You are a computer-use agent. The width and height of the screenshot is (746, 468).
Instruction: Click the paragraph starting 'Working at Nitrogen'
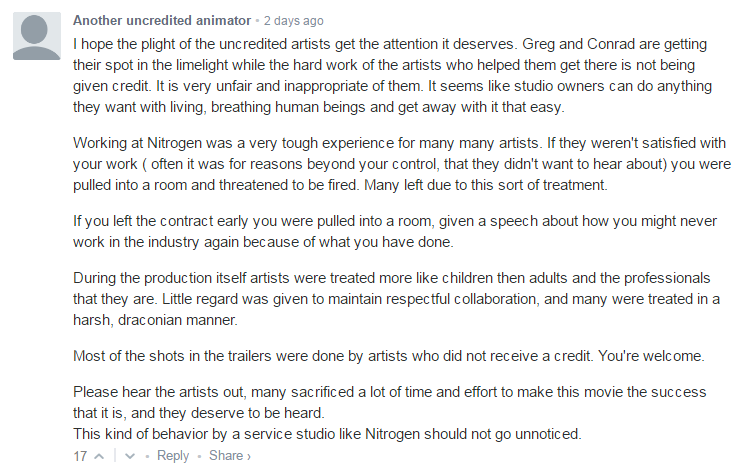pyautogui.click(x=402, y=164)
